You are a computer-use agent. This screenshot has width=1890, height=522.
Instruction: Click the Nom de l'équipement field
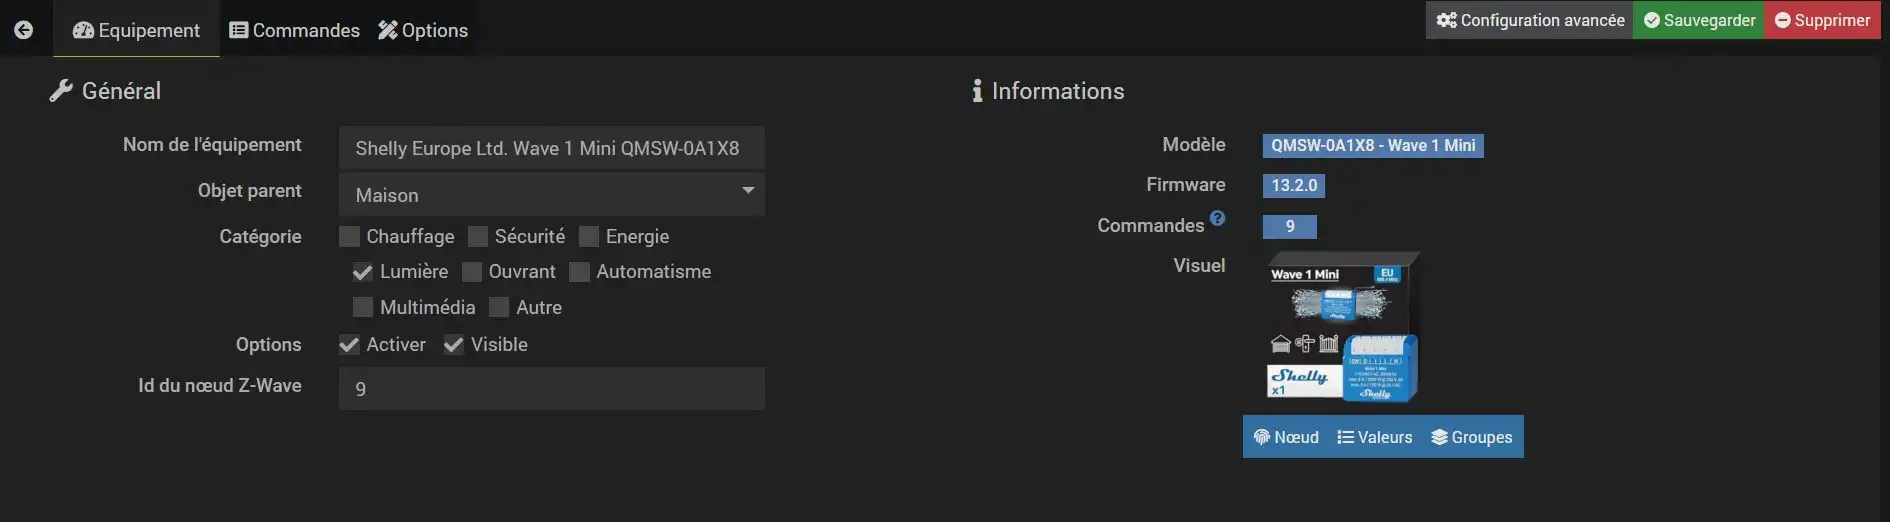pyautogui.click(x=551, y=148)
